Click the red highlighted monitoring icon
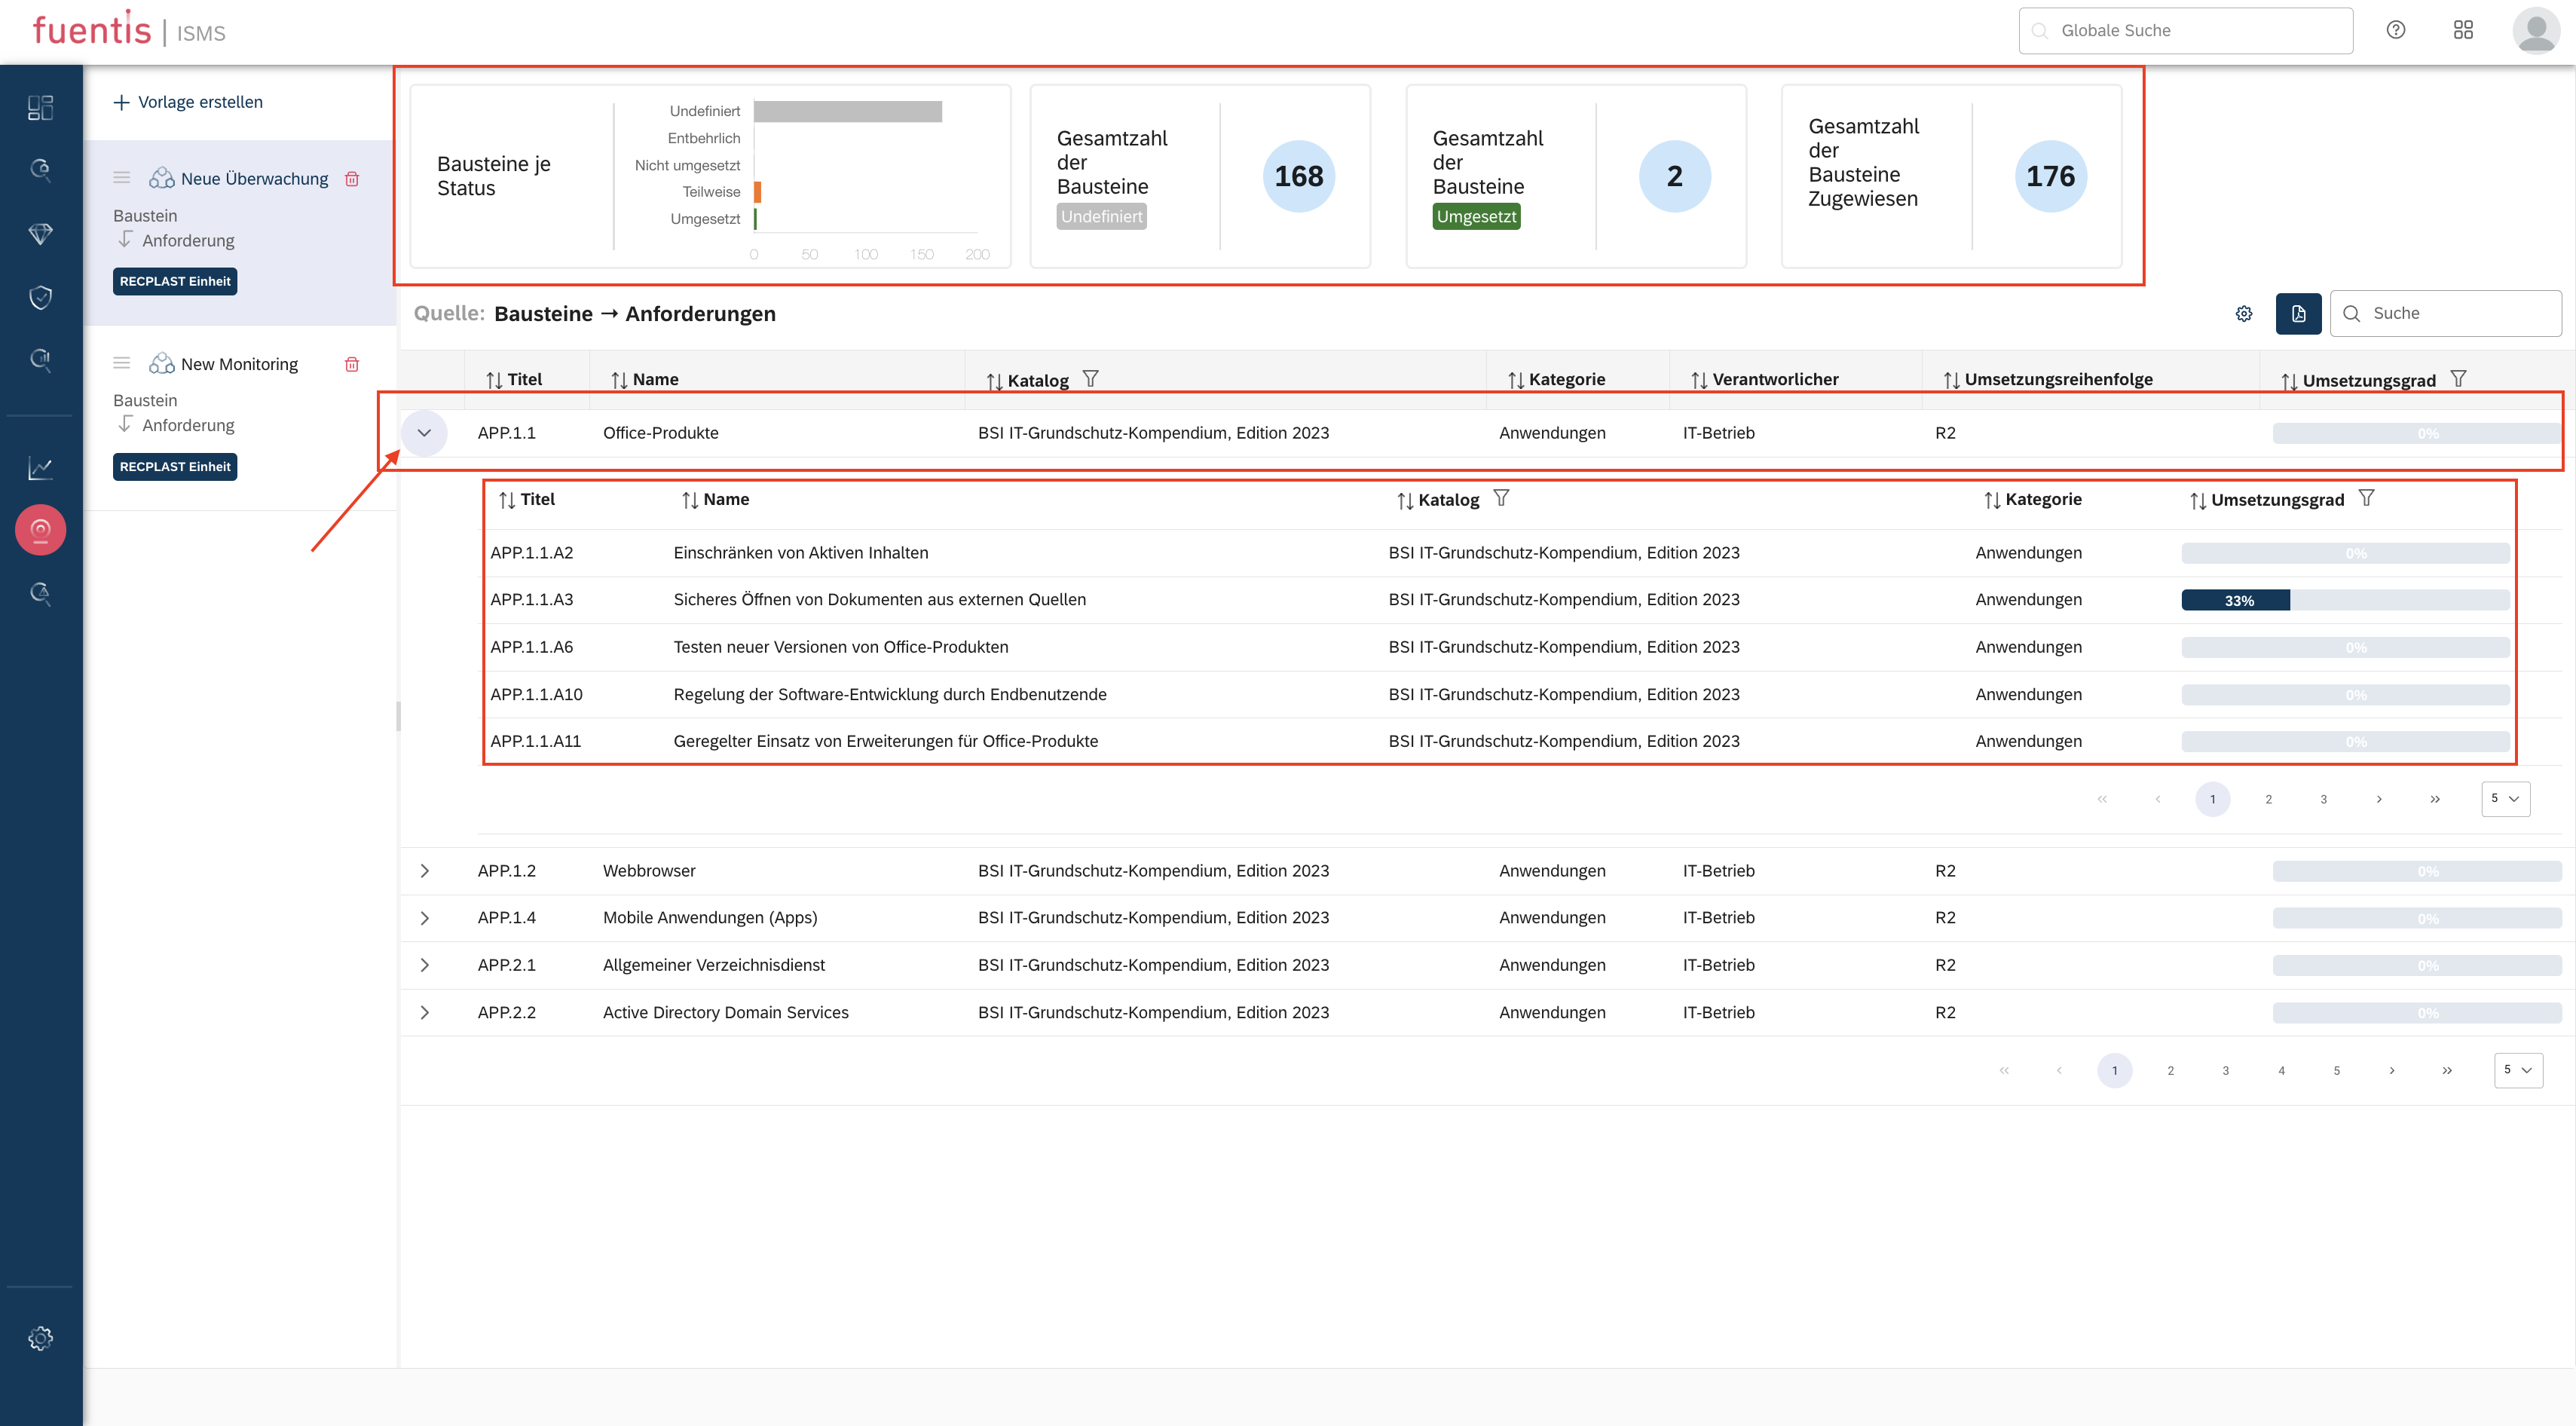This screenshot has width=2576, height=1426. click(x=40, y=529)
